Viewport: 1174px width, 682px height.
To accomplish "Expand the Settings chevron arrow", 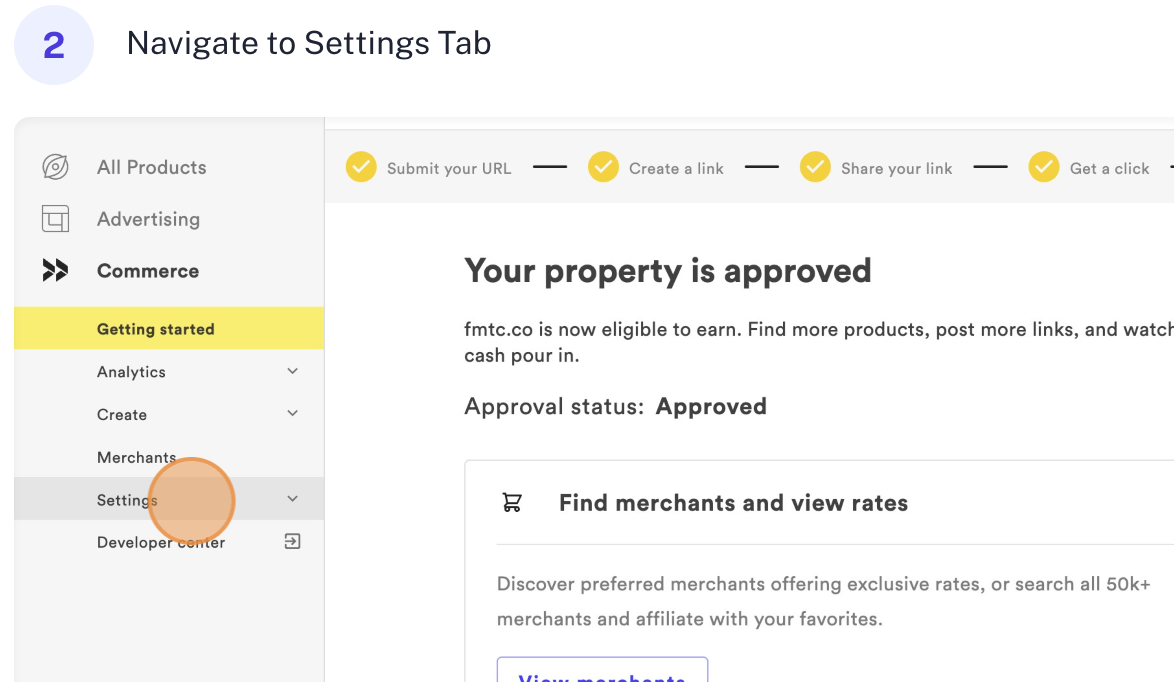I will tap(292, 499).
